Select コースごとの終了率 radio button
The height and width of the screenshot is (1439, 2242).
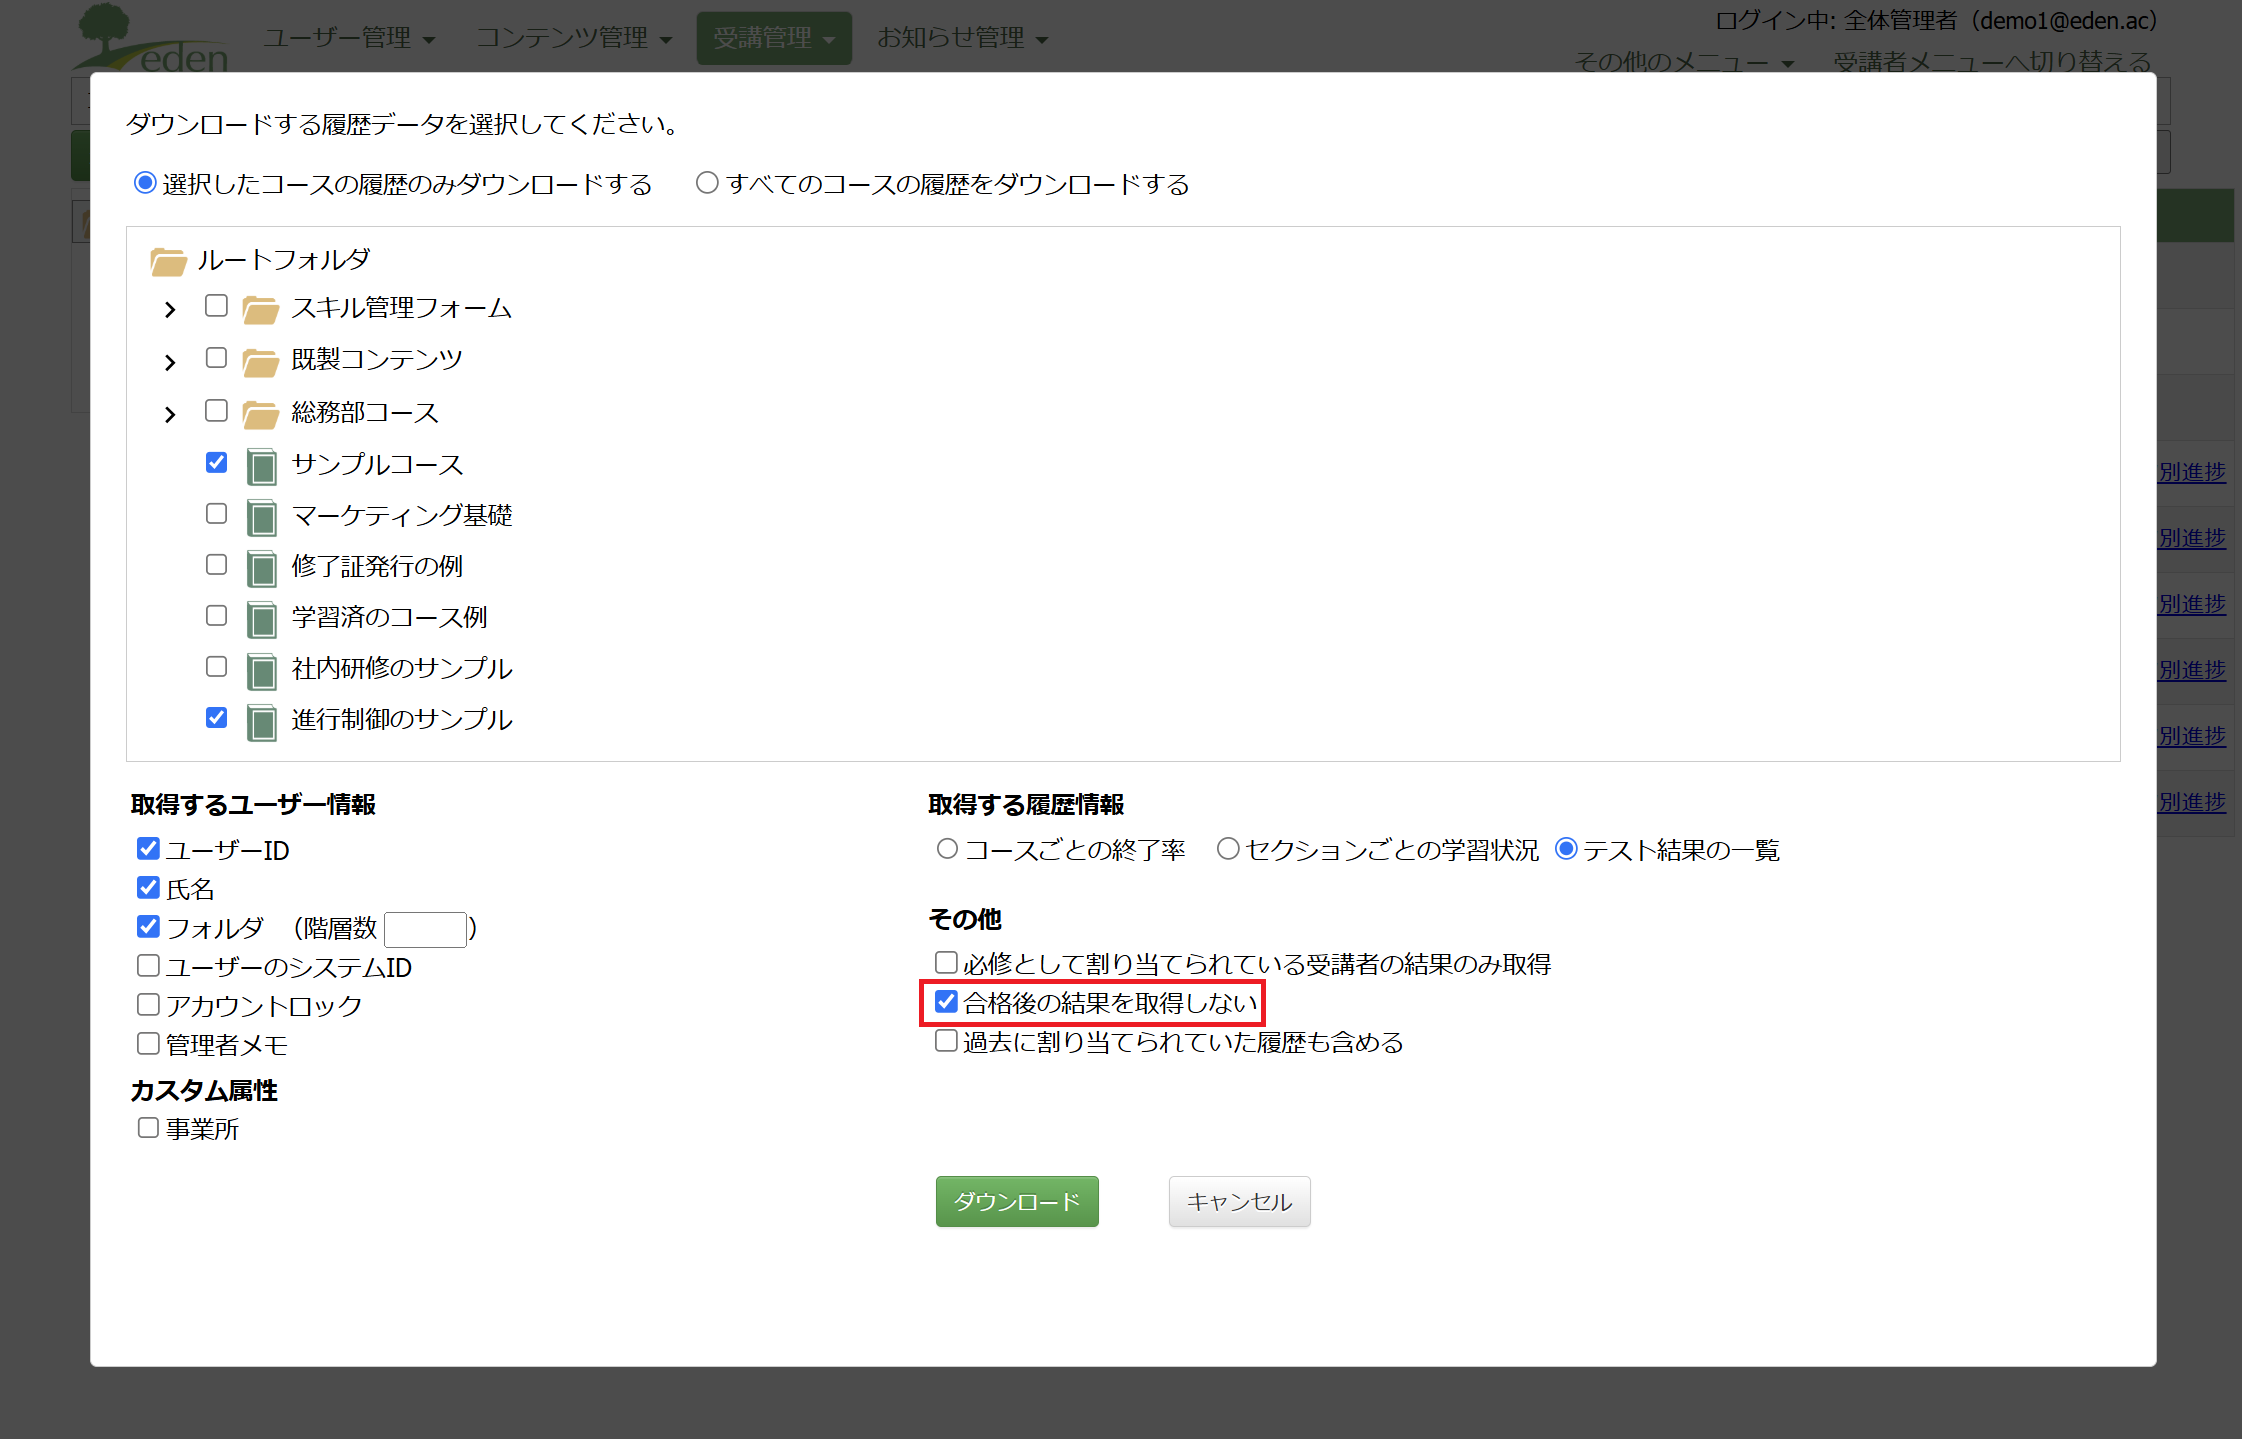point(947,849)
